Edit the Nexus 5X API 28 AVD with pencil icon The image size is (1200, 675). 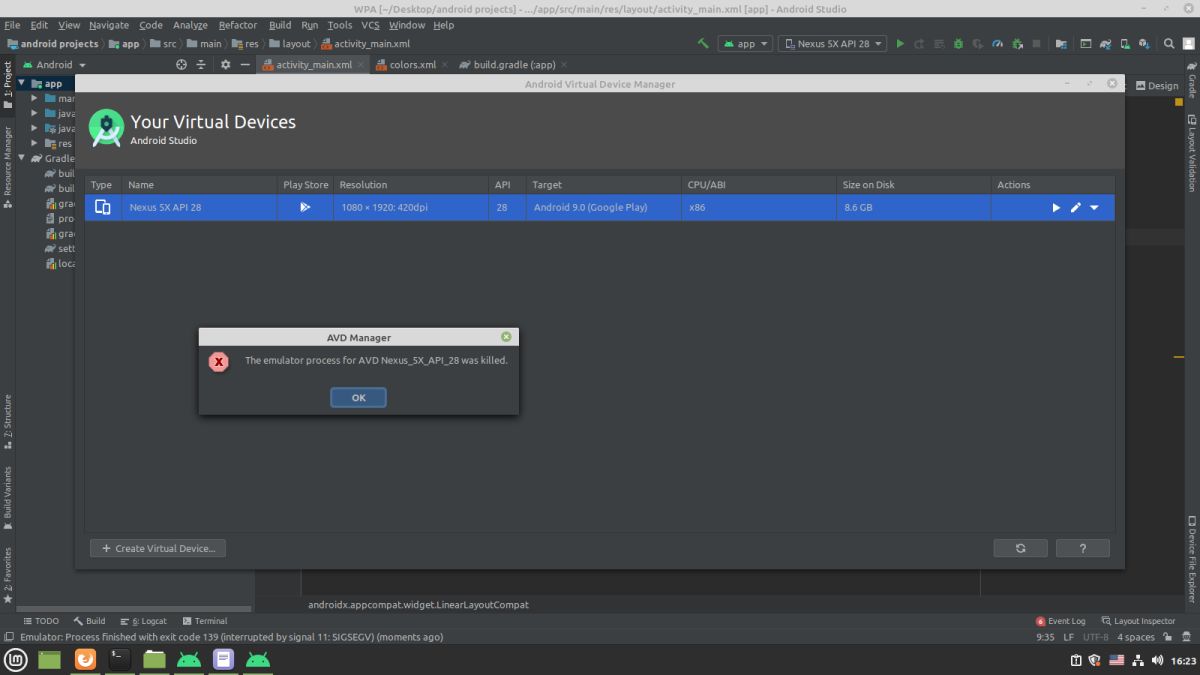[x=1076, y=207]
